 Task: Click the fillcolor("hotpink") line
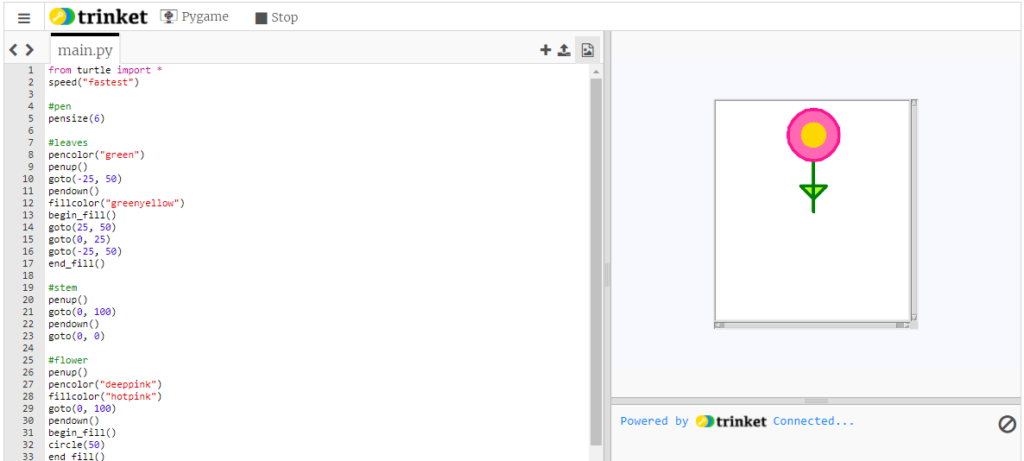[x=105, y=396]
